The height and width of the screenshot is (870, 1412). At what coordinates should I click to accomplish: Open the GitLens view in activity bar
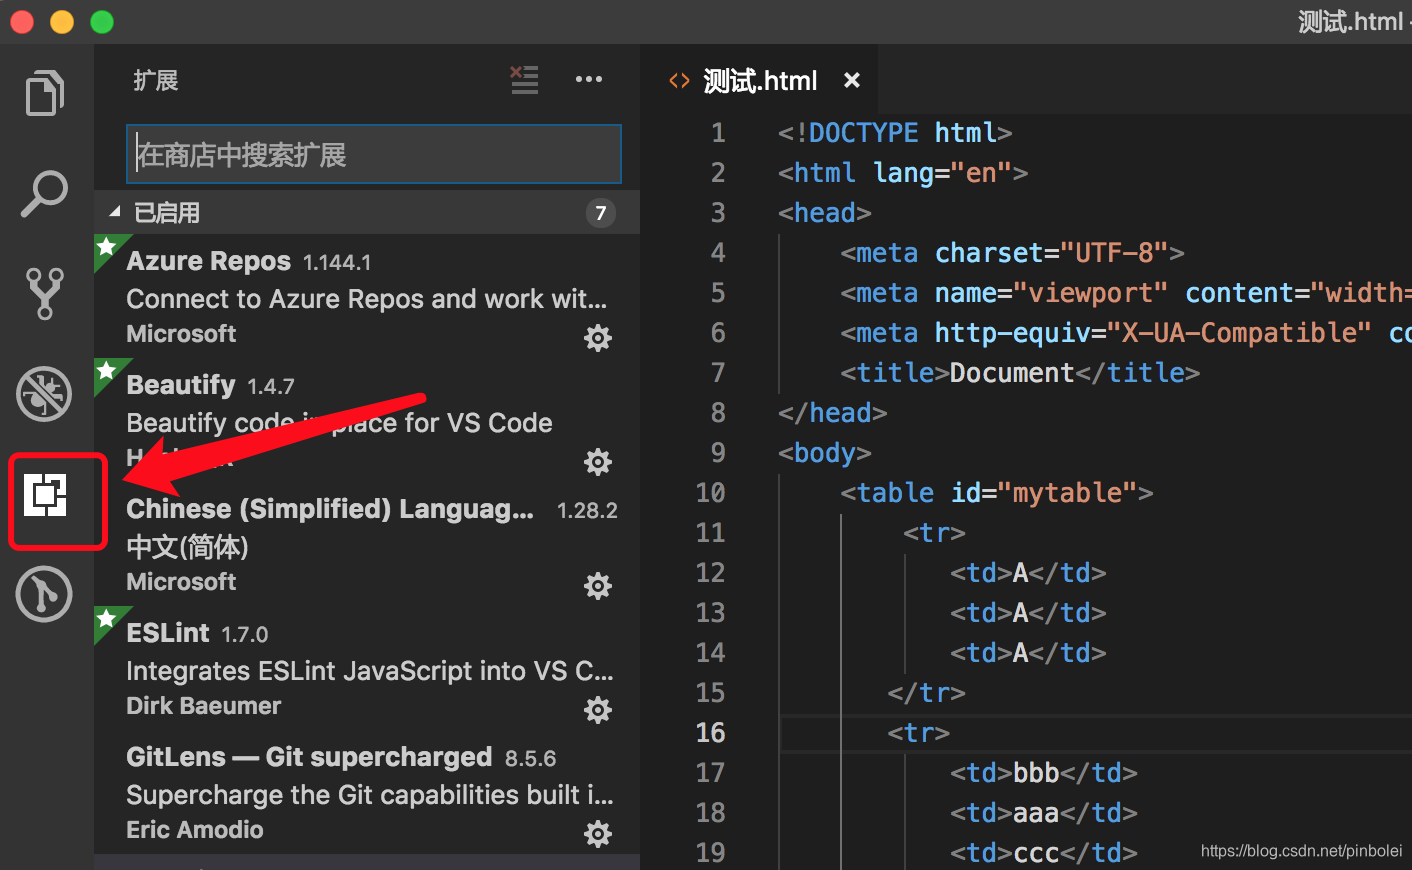(44, 594)
